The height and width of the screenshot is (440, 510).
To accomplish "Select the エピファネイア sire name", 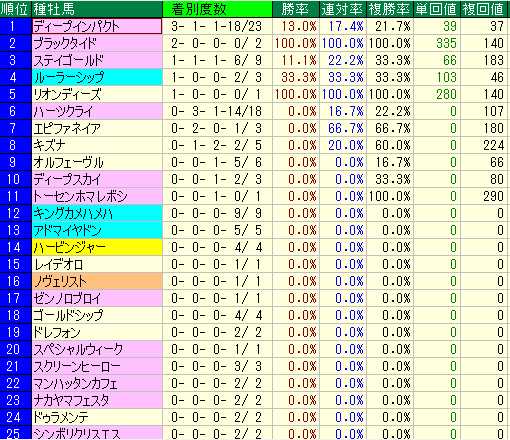I will click(97, 128).
